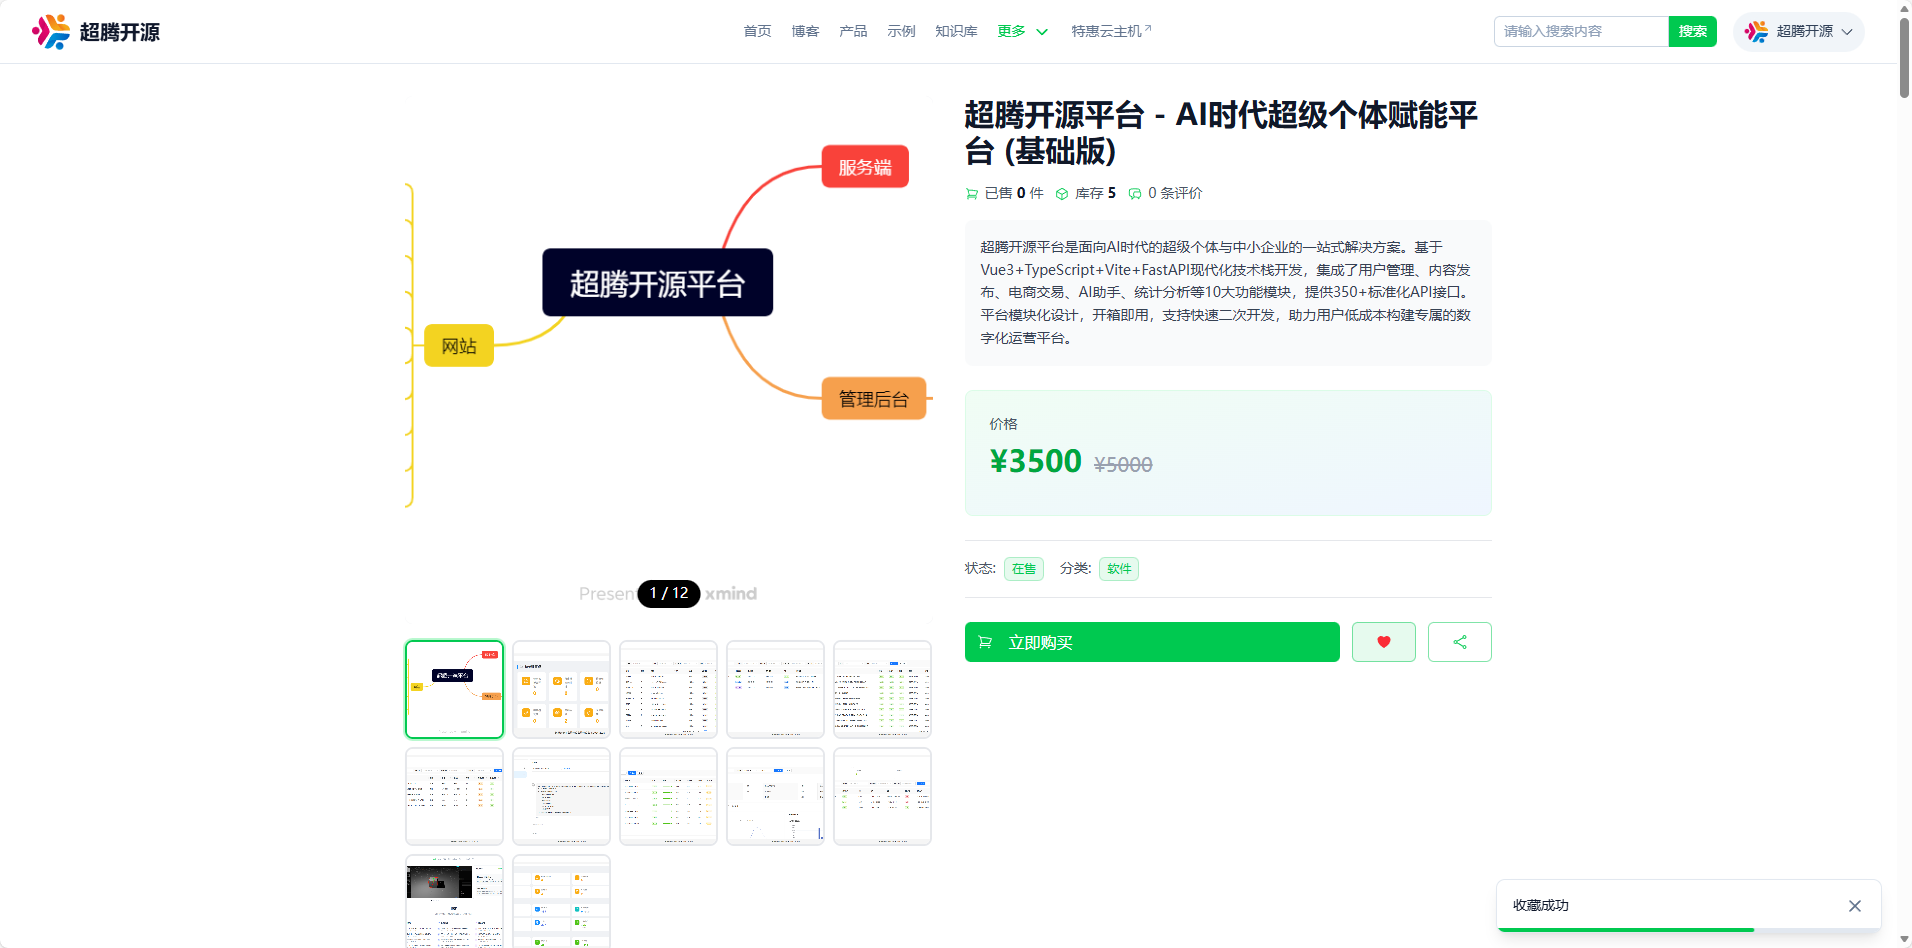This screenshot has height=948, width=1912.
Task: Click the review bubble icon beside 0 条评价
Action: tap(1134, 193)
